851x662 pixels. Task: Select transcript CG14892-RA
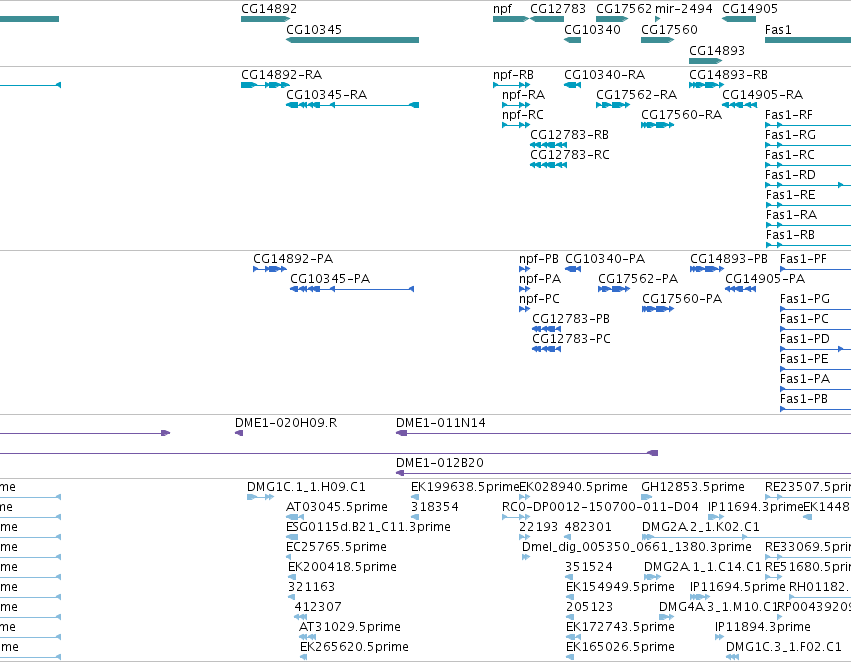point(281,75)
